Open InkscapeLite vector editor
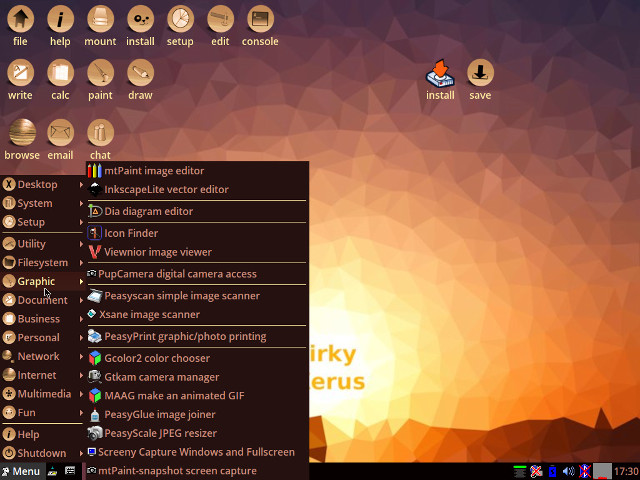The image size is (640, 480). 197,189
